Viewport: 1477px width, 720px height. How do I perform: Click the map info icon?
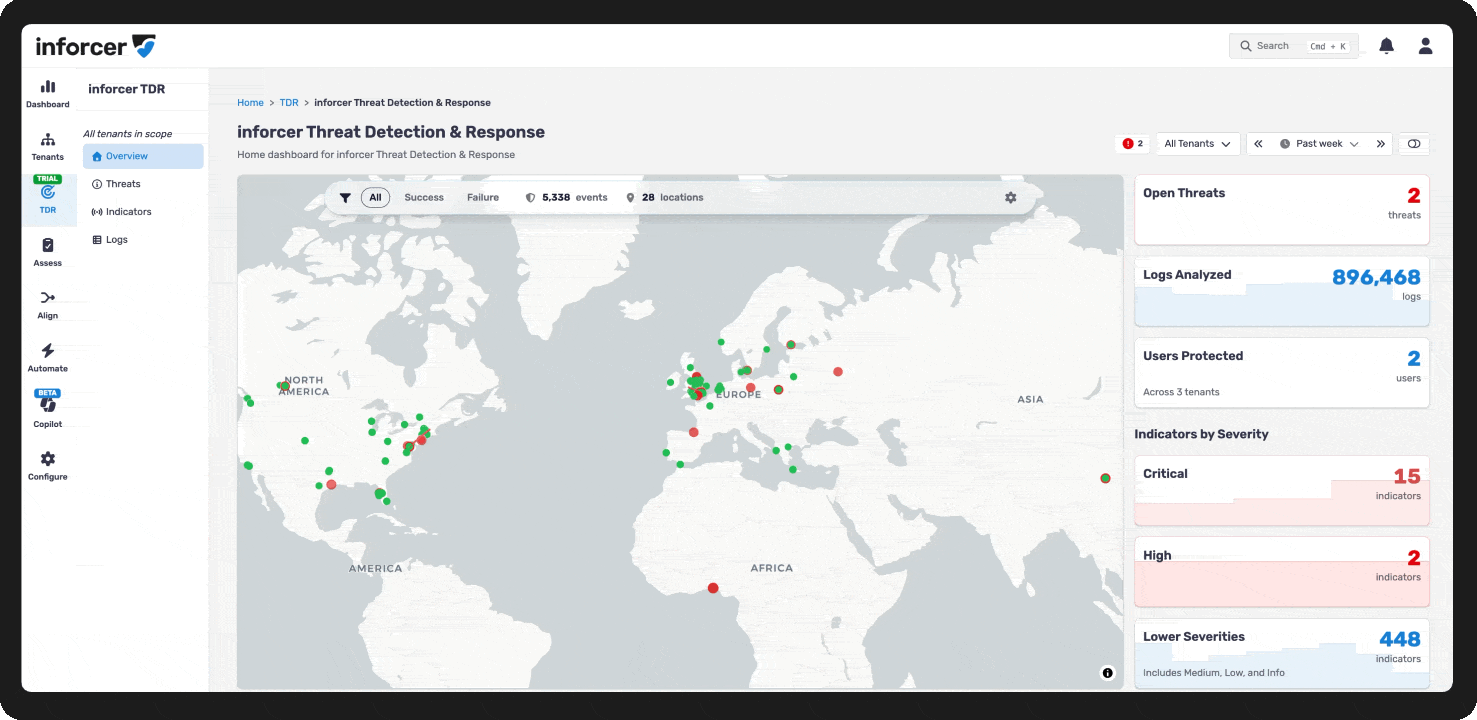click(x=1107, y=673)
